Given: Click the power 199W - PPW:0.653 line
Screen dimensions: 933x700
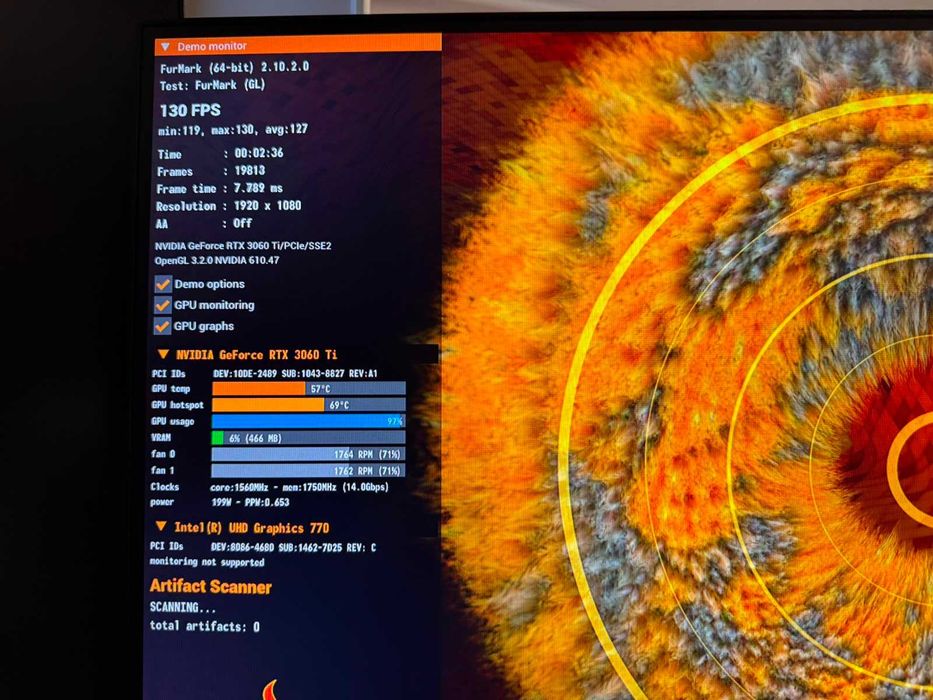Looking at the screenshot, I should point(220,502).
